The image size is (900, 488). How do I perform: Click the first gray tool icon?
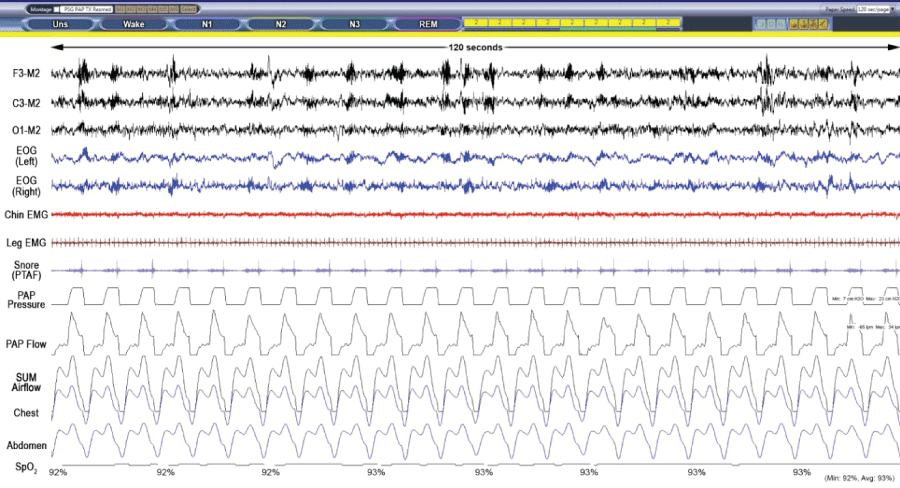[x=761, y=23]
